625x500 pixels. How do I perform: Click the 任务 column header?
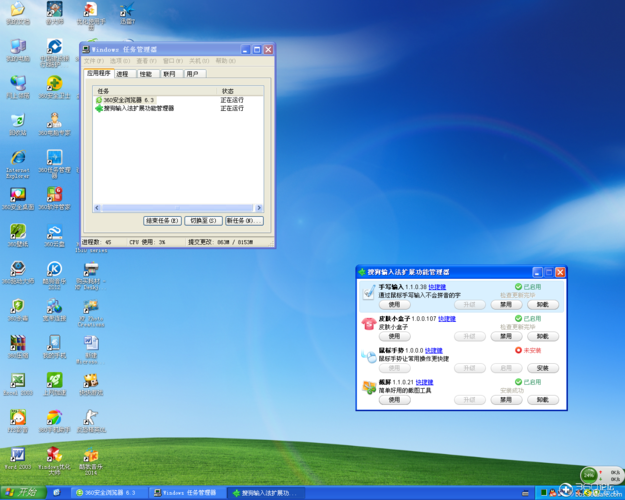point(155,91)
